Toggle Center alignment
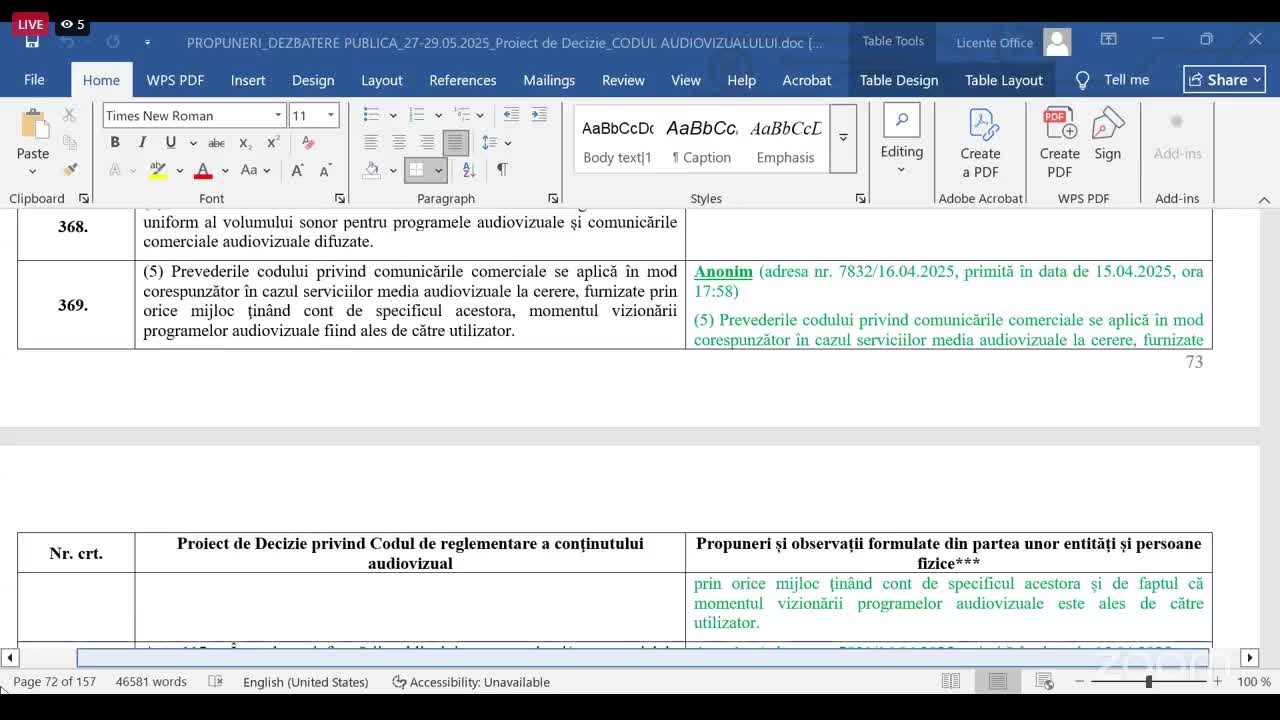The width and height of the screenshot is (1280, 720). pyautogui.click(x=399, y=143)
